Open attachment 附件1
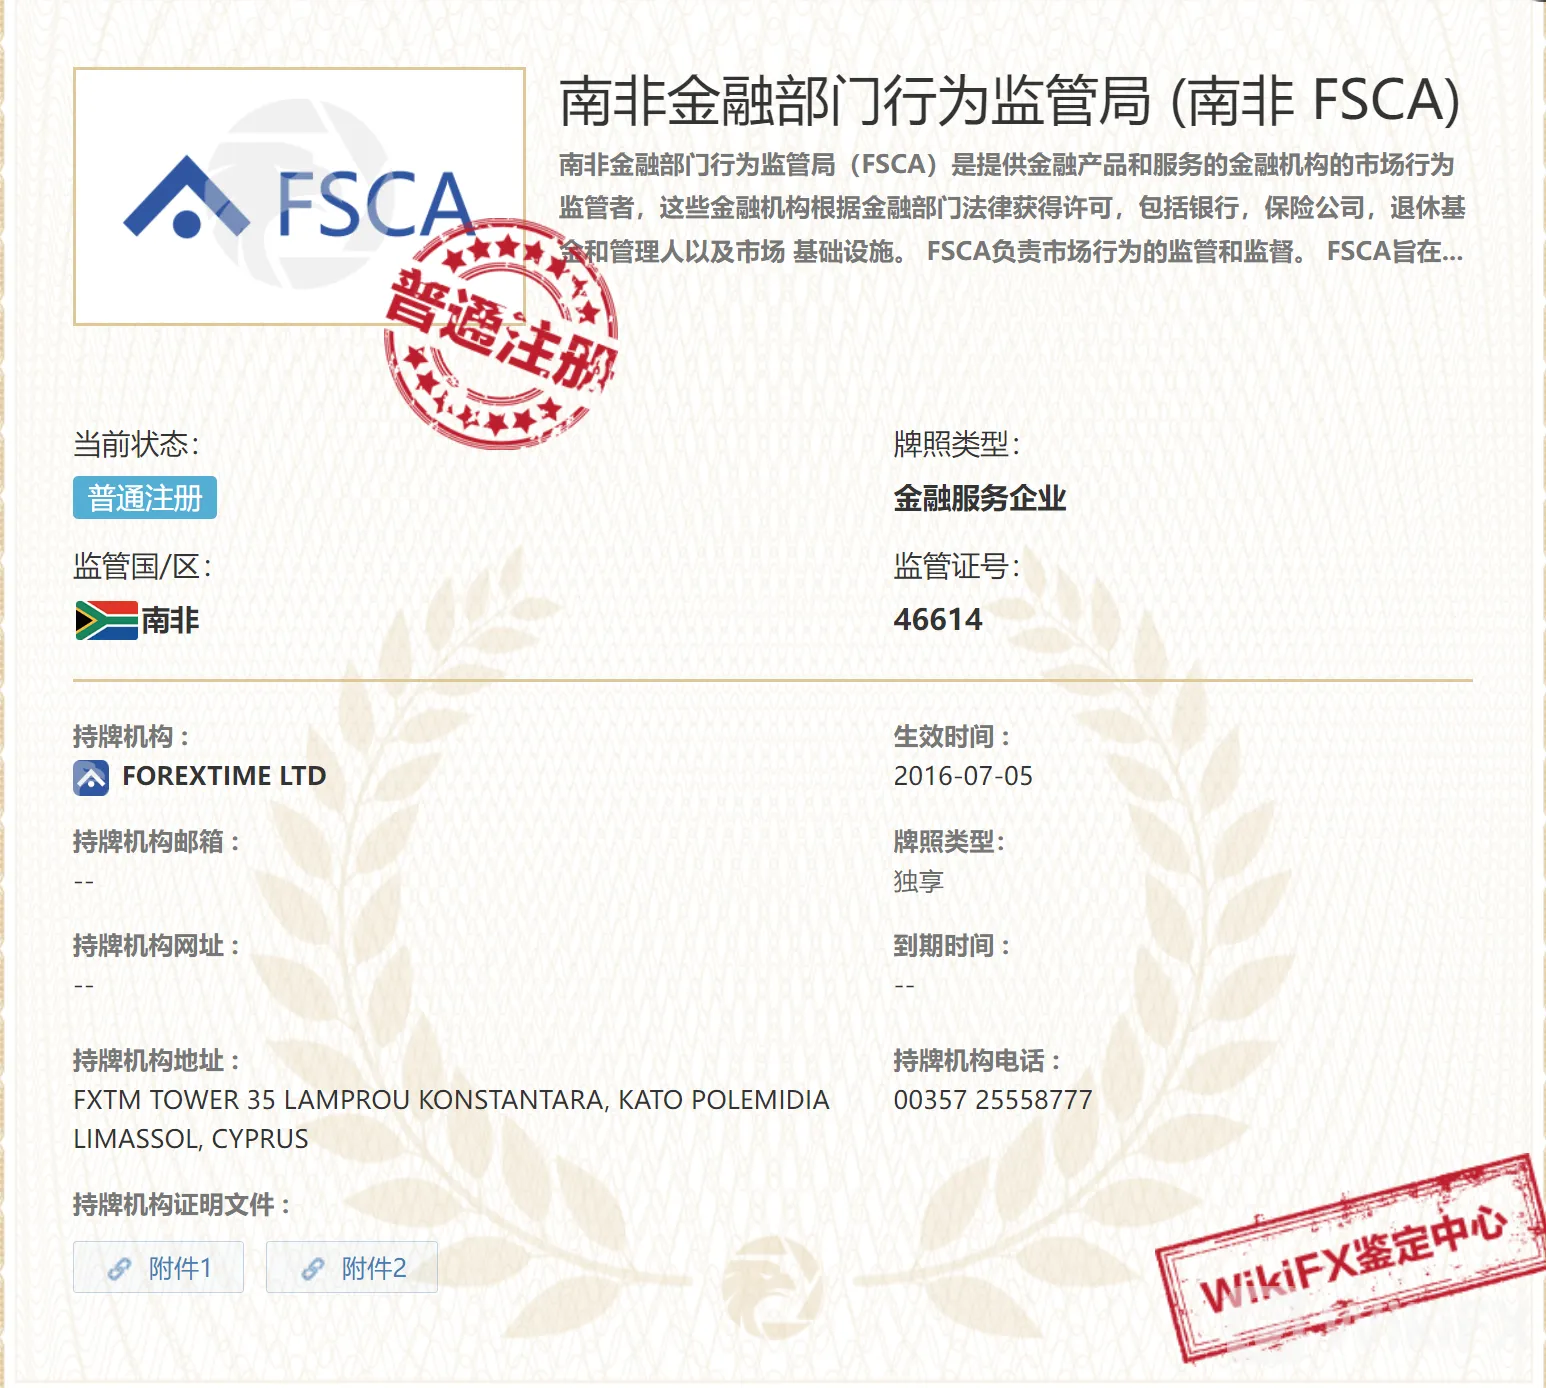This screenshot has height=1388, width=1546. 158,1267
